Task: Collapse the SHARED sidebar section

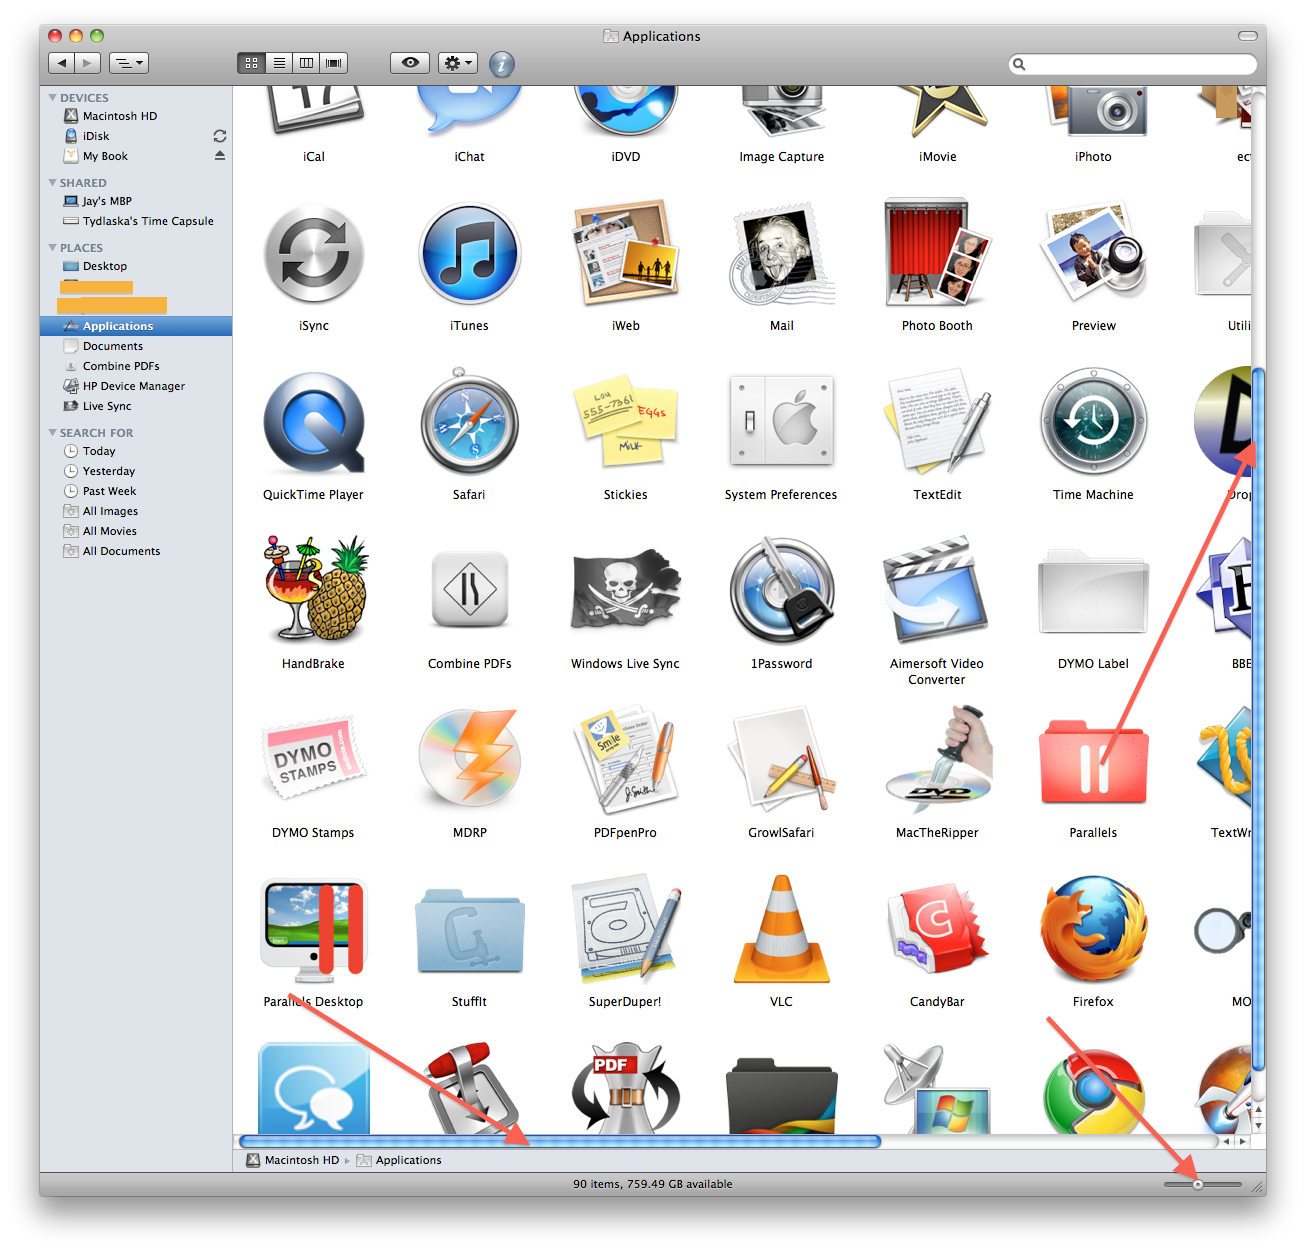Action: pyautogui.click(x=52, y=182)
